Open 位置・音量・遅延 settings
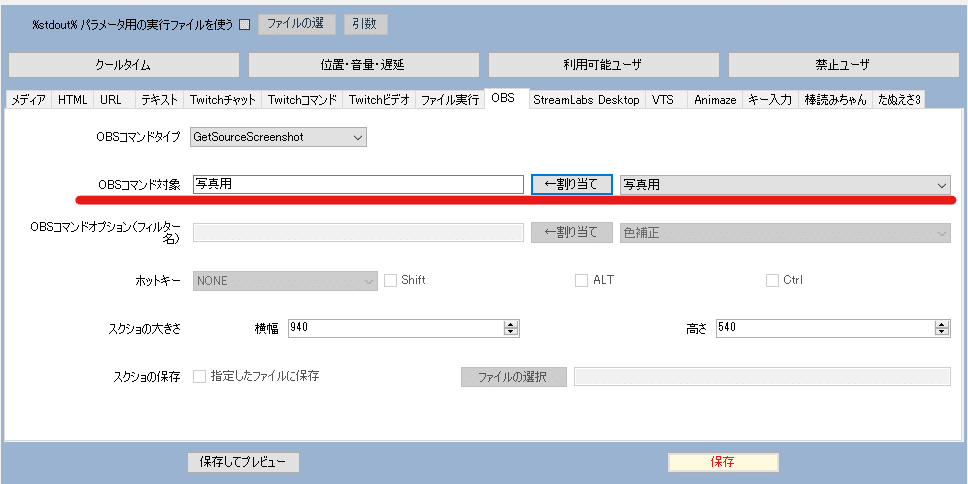The width and height of the screenshot is (968, 484). click(x=364, y=65)
